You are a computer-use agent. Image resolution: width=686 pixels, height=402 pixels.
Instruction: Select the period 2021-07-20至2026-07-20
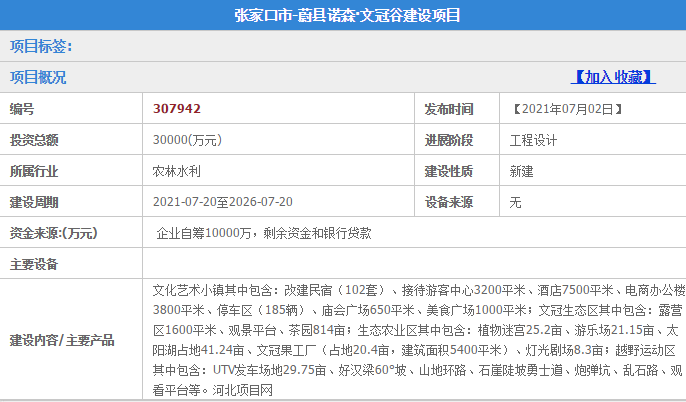(x=223, y=202)
